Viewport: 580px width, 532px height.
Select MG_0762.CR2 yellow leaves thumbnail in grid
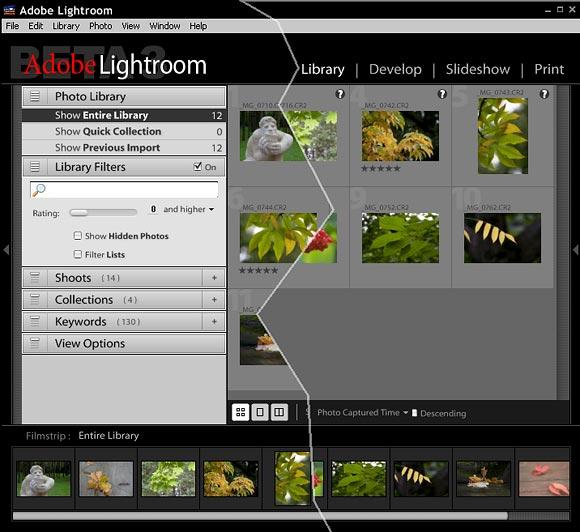tap(502, 238)
